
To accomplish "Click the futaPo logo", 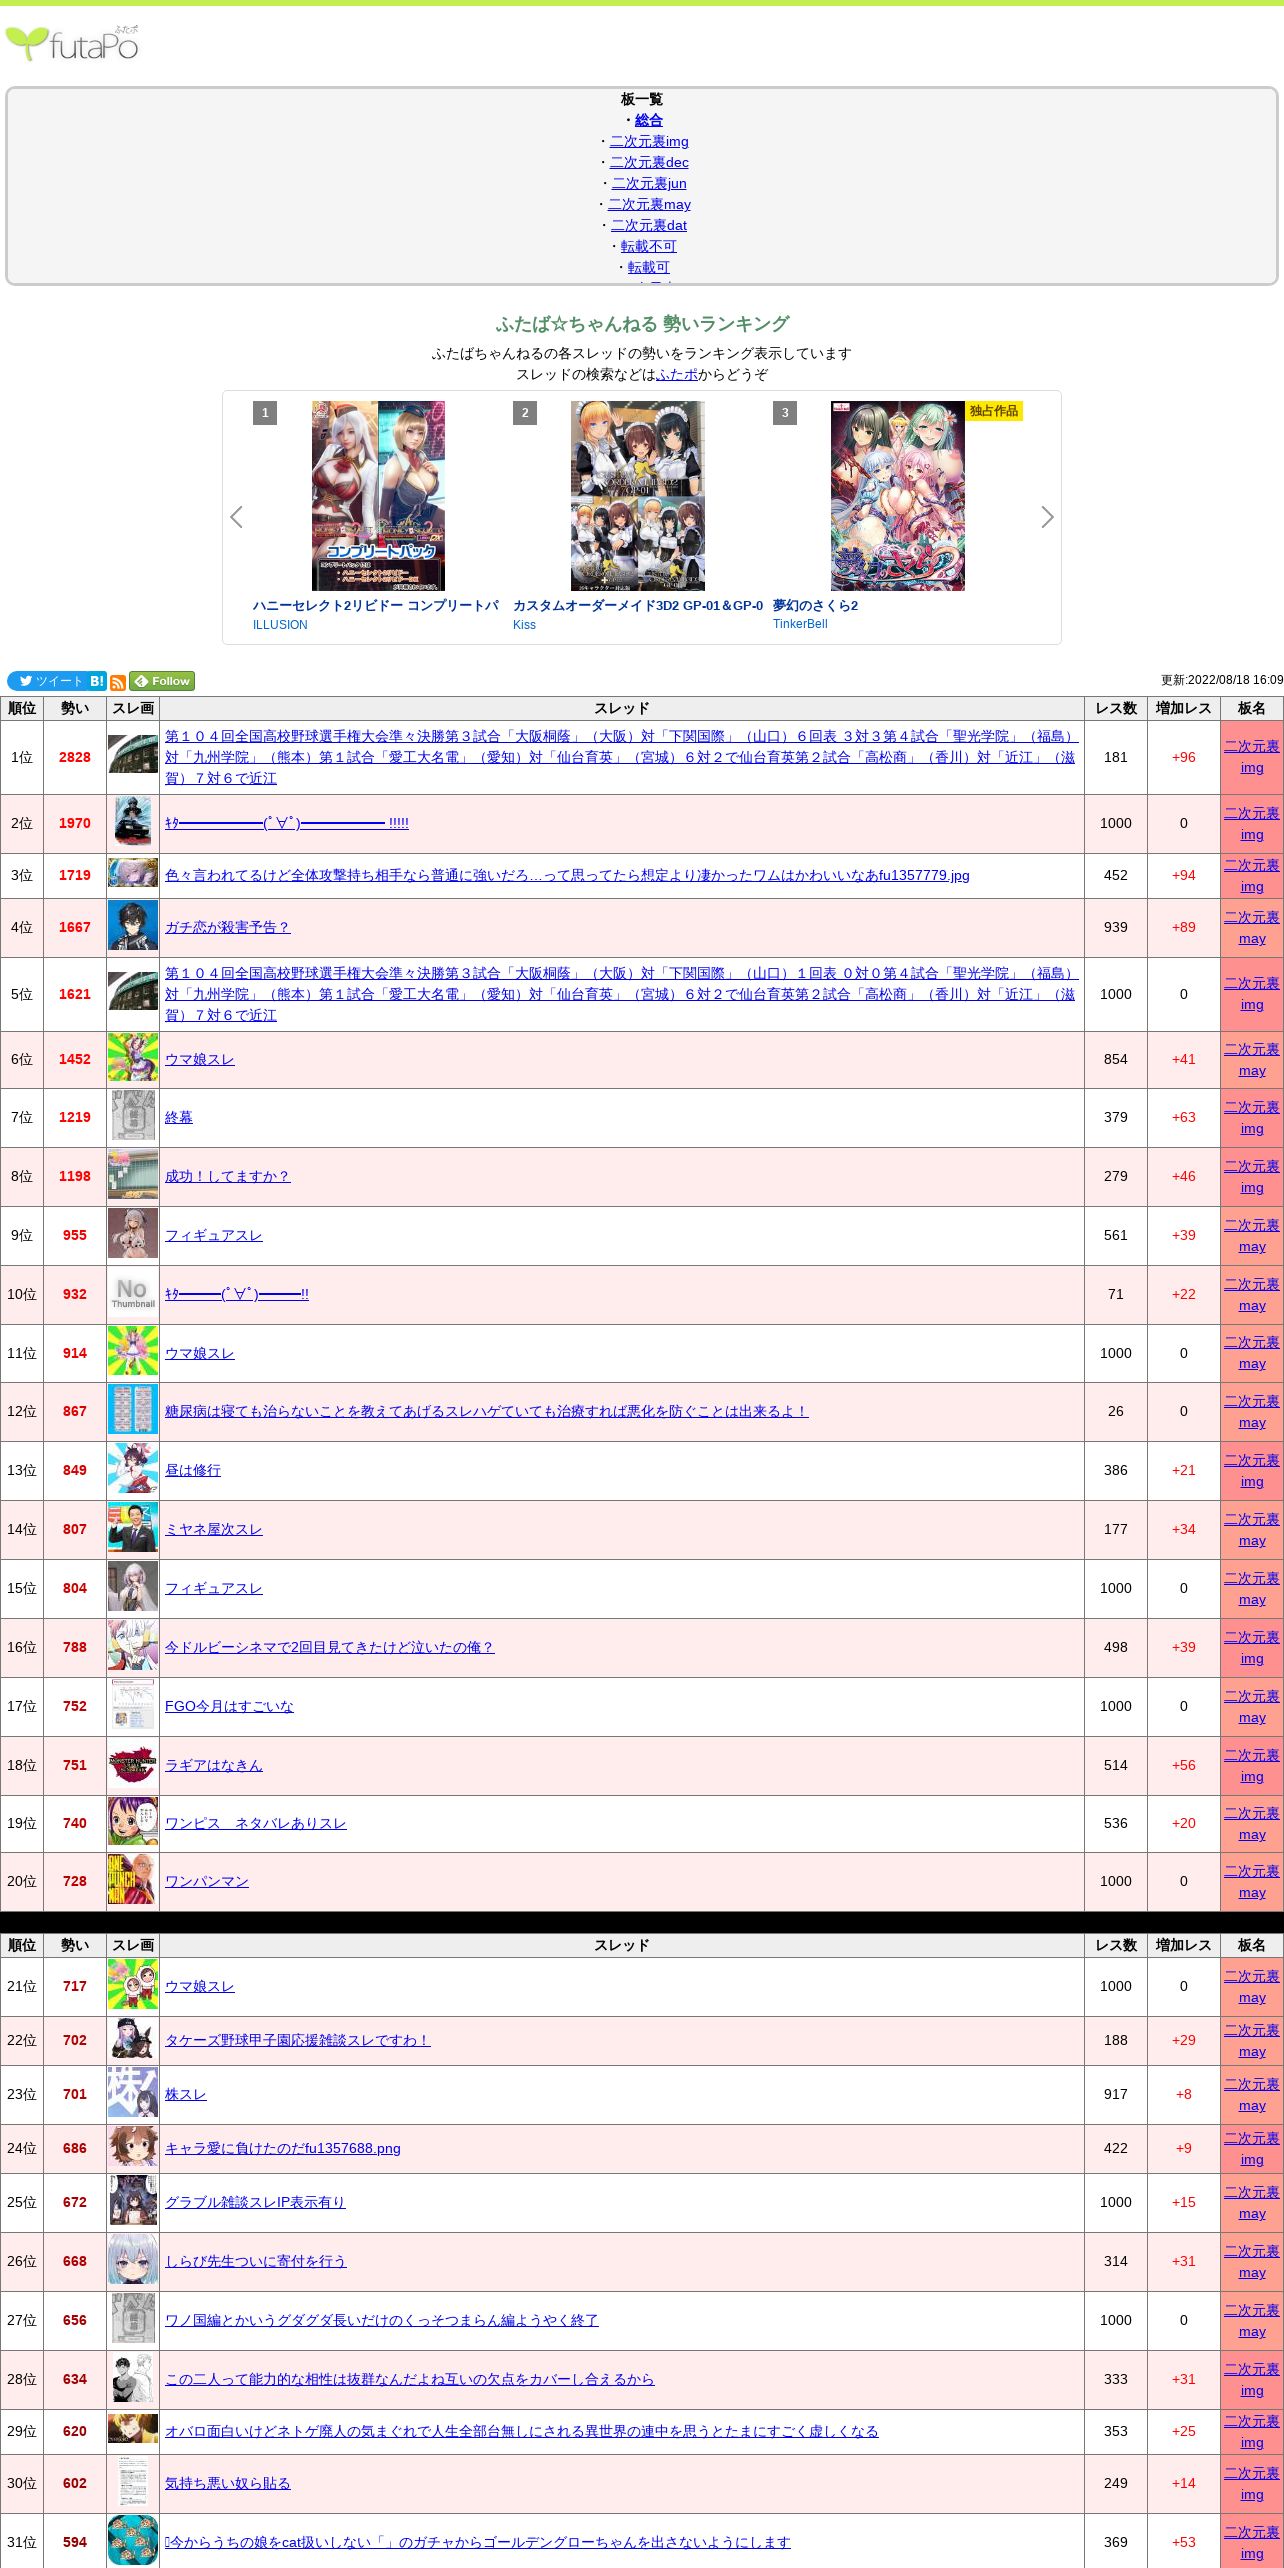I will [x=72, y=43].
